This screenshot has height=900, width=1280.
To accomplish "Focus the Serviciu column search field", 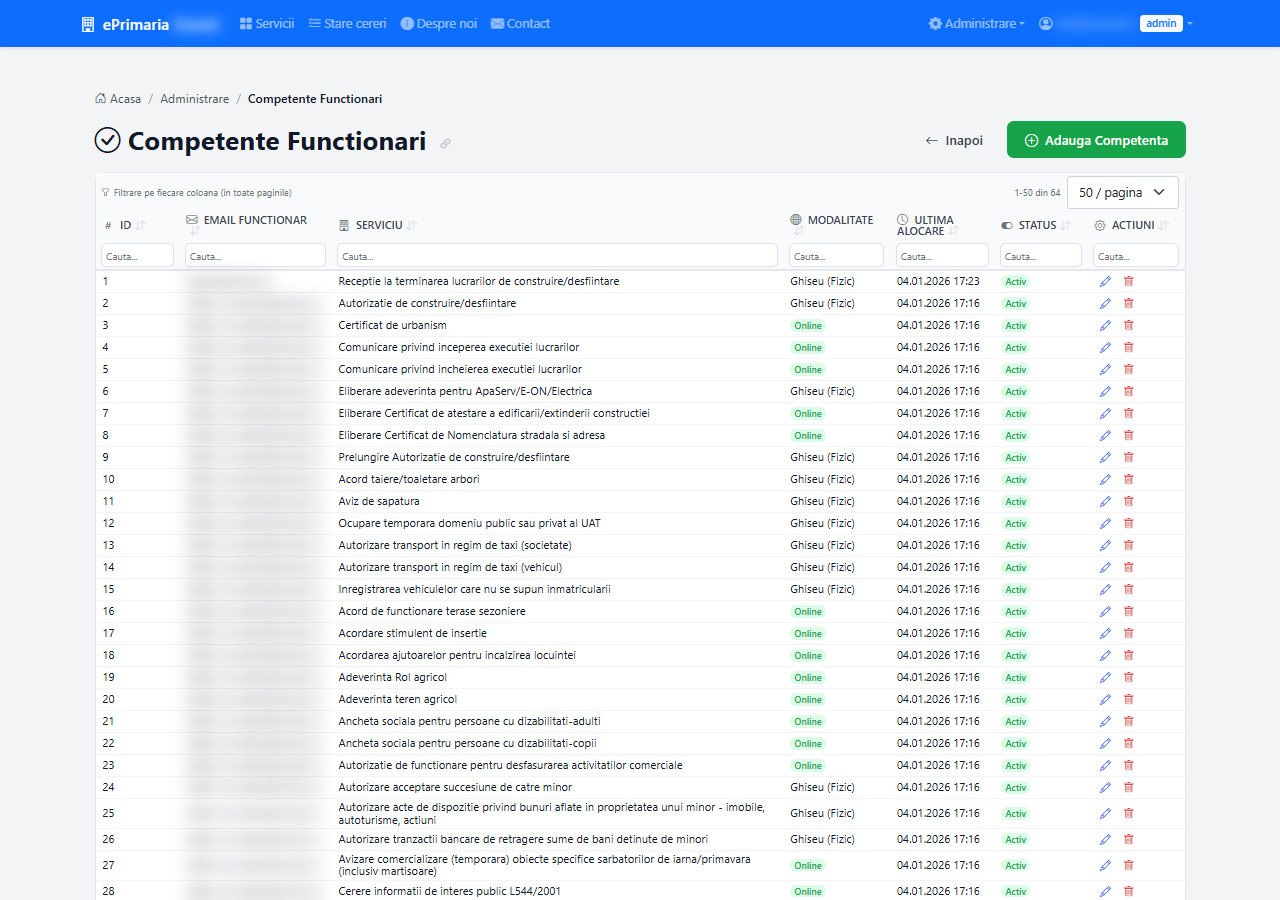I will pos(557,256).
